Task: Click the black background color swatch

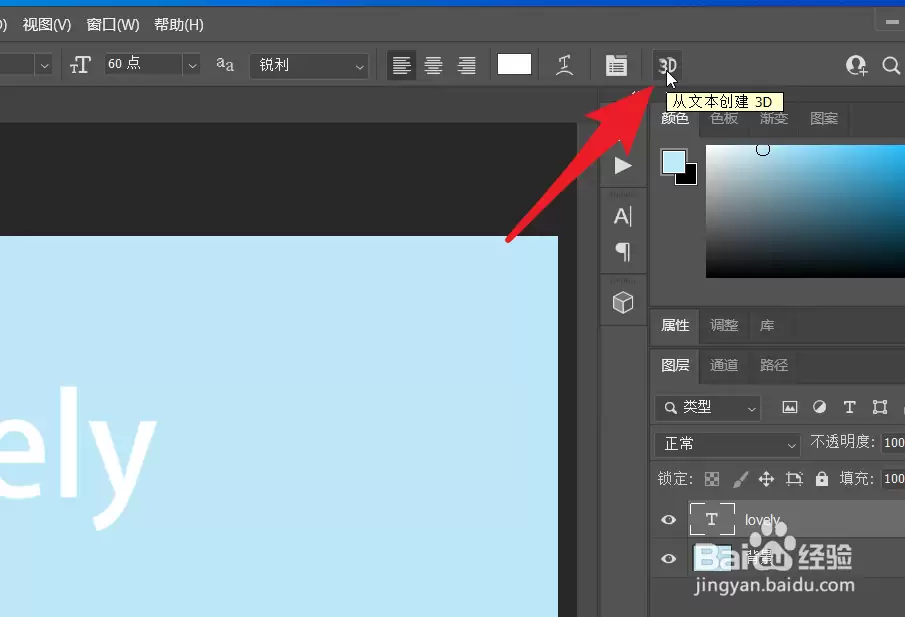Action: 689,176
